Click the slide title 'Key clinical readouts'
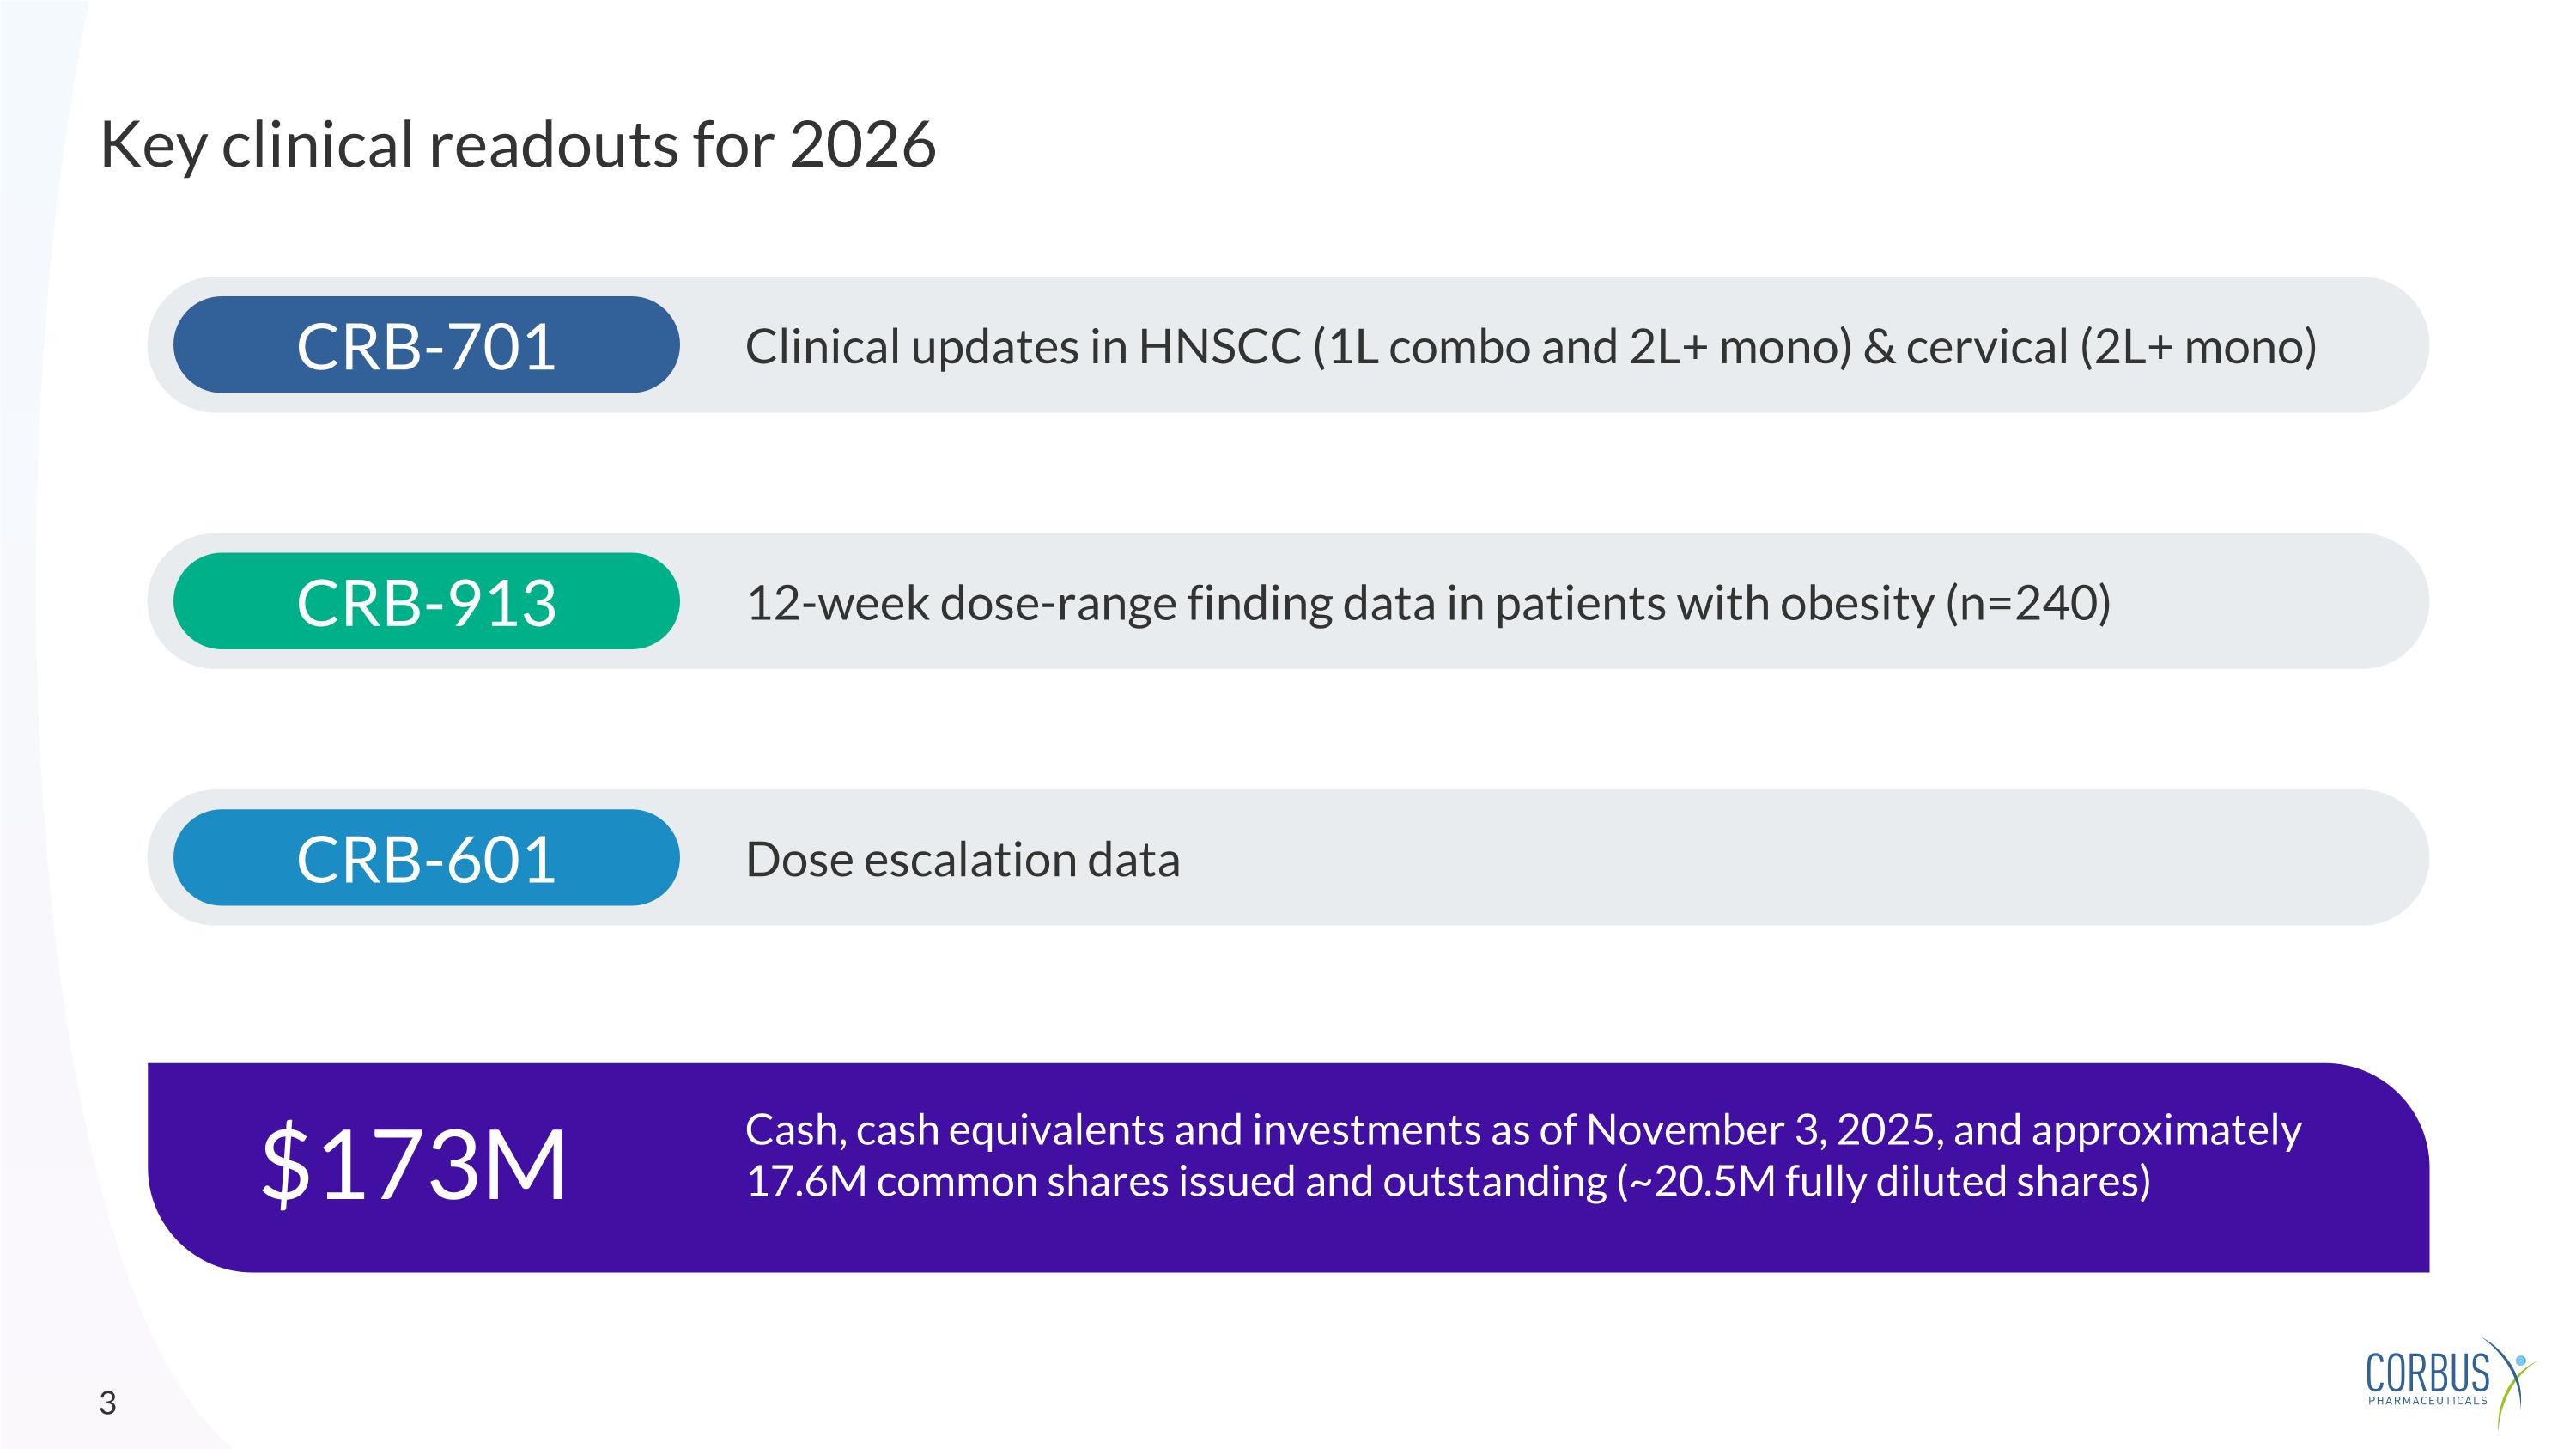The image size is (2576, 1449). (x=390, y=145)
